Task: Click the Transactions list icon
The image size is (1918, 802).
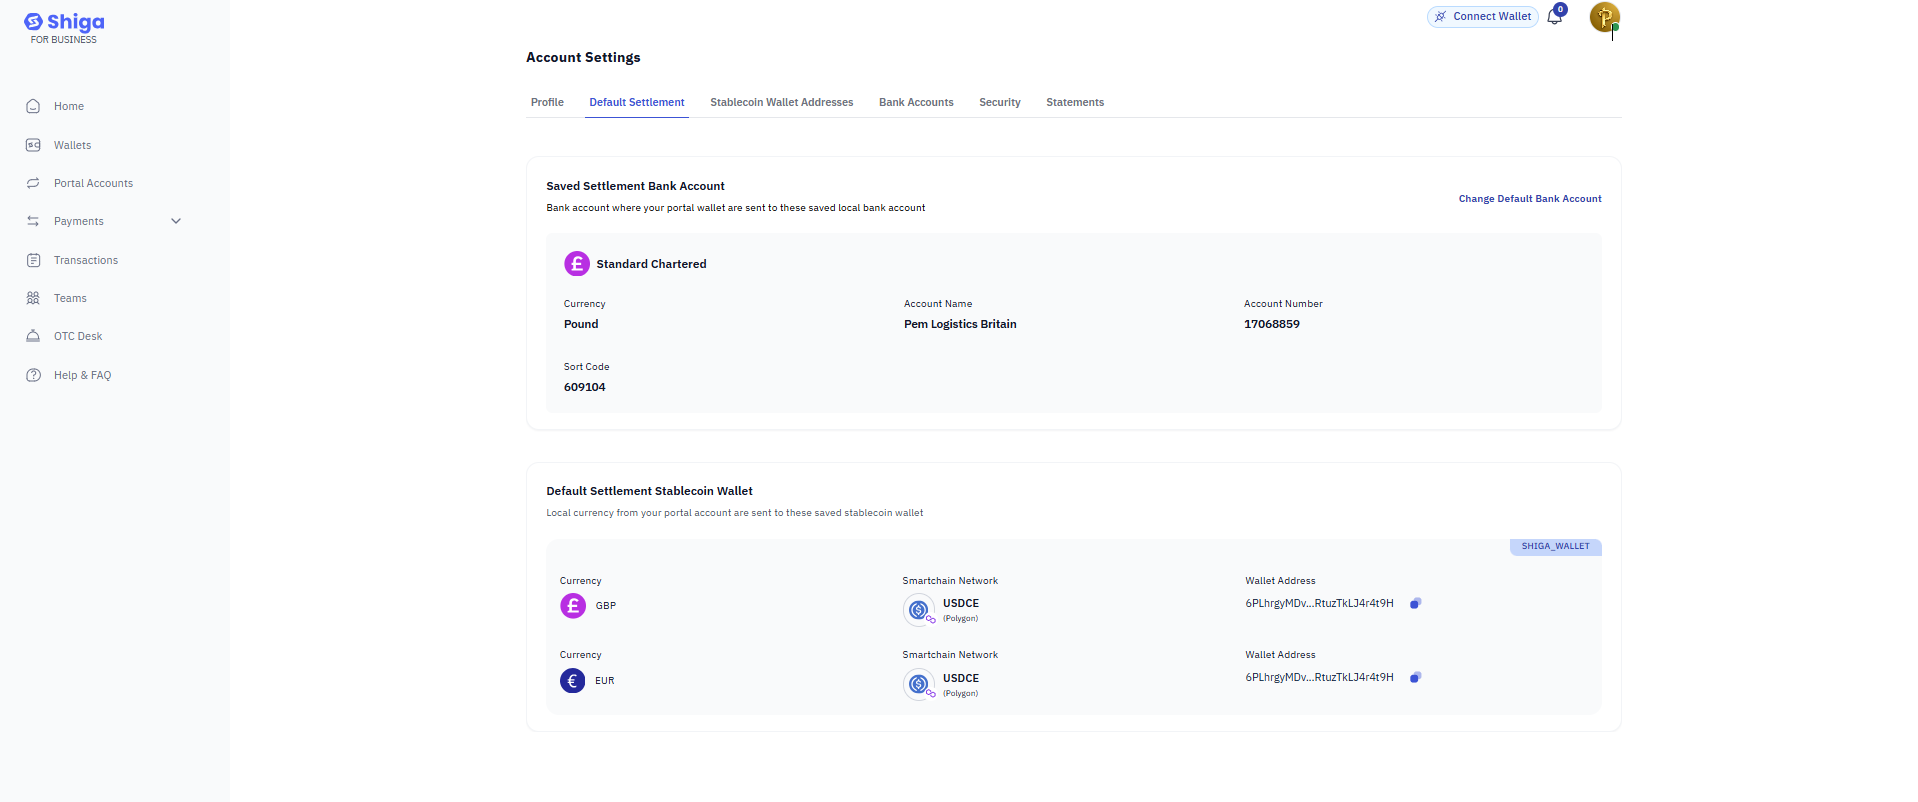Action: click(x=33, y=260)
